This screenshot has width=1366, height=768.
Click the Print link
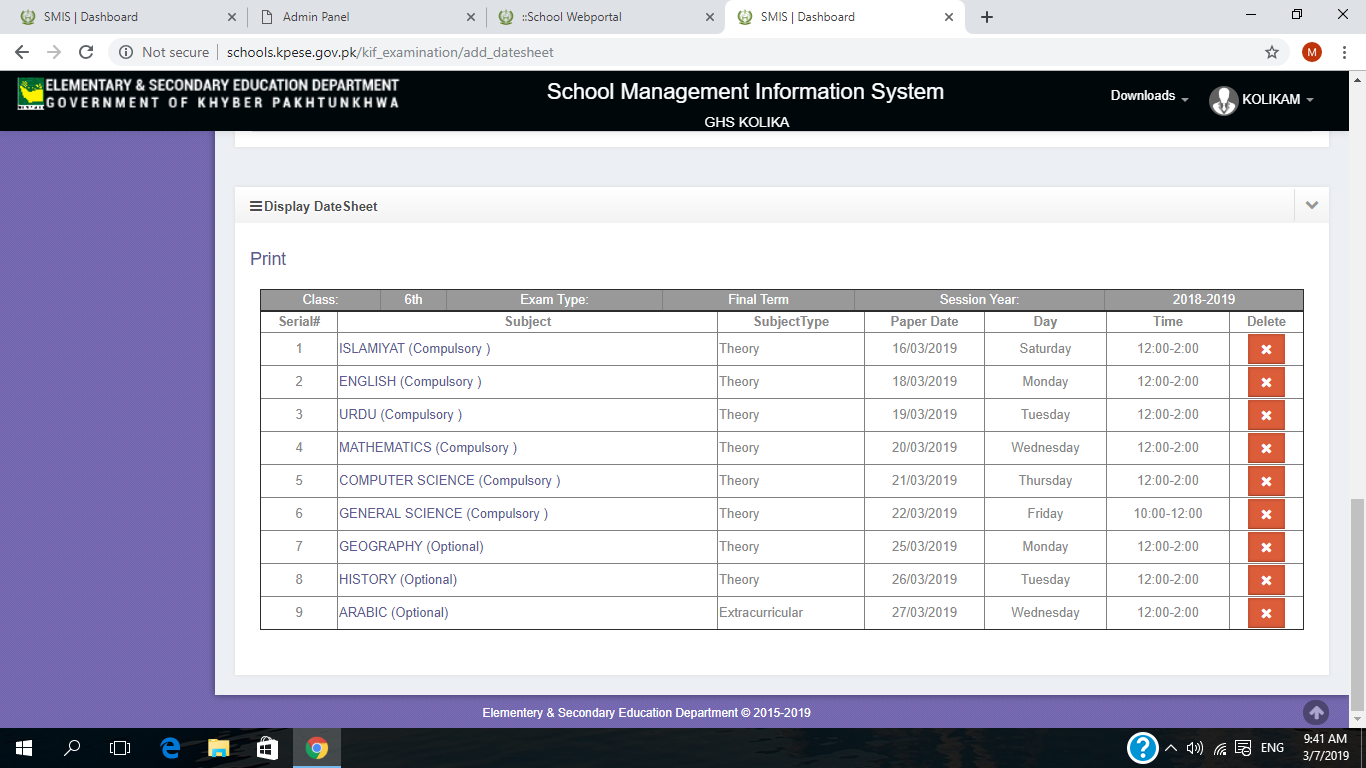click(268, 259)
